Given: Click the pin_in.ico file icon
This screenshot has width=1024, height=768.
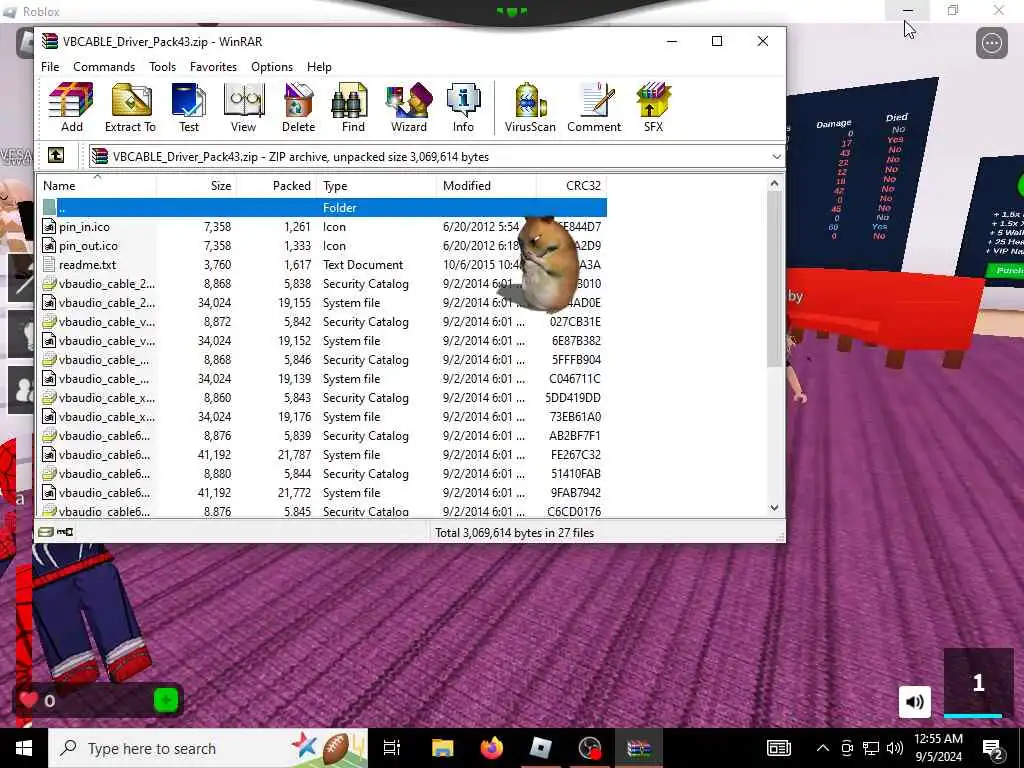Looking at the screenshot, I should (x=49, y=227).
